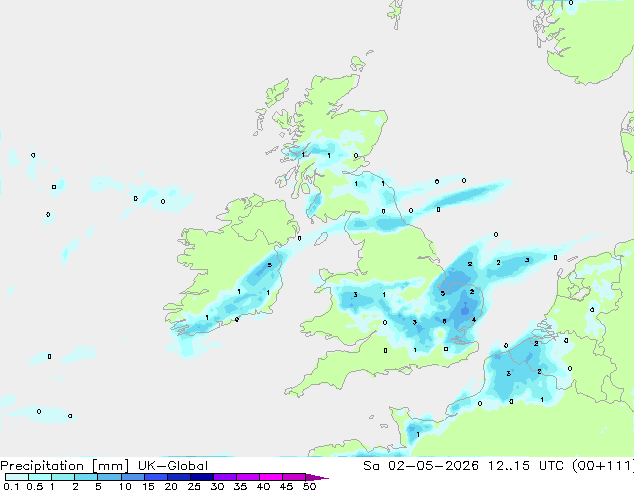Click the 0.1–0.5 mm palest legend swatch
Viewport: 634px width, 490px height.
coord(17,477)
